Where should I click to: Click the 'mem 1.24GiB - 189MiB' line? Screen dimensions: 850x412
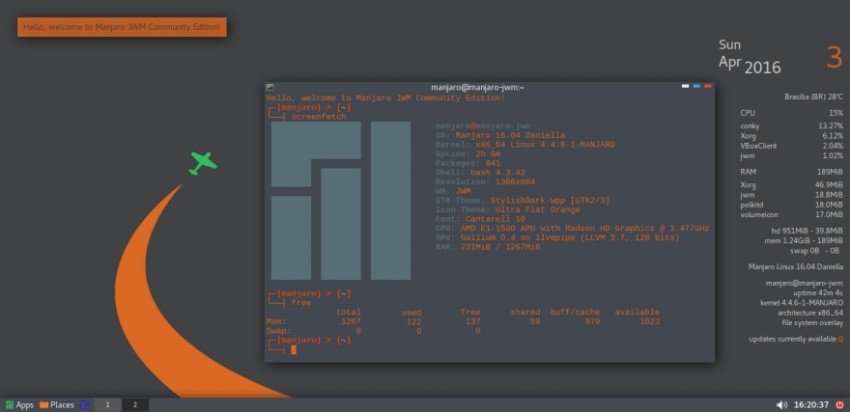coord(802,241)
